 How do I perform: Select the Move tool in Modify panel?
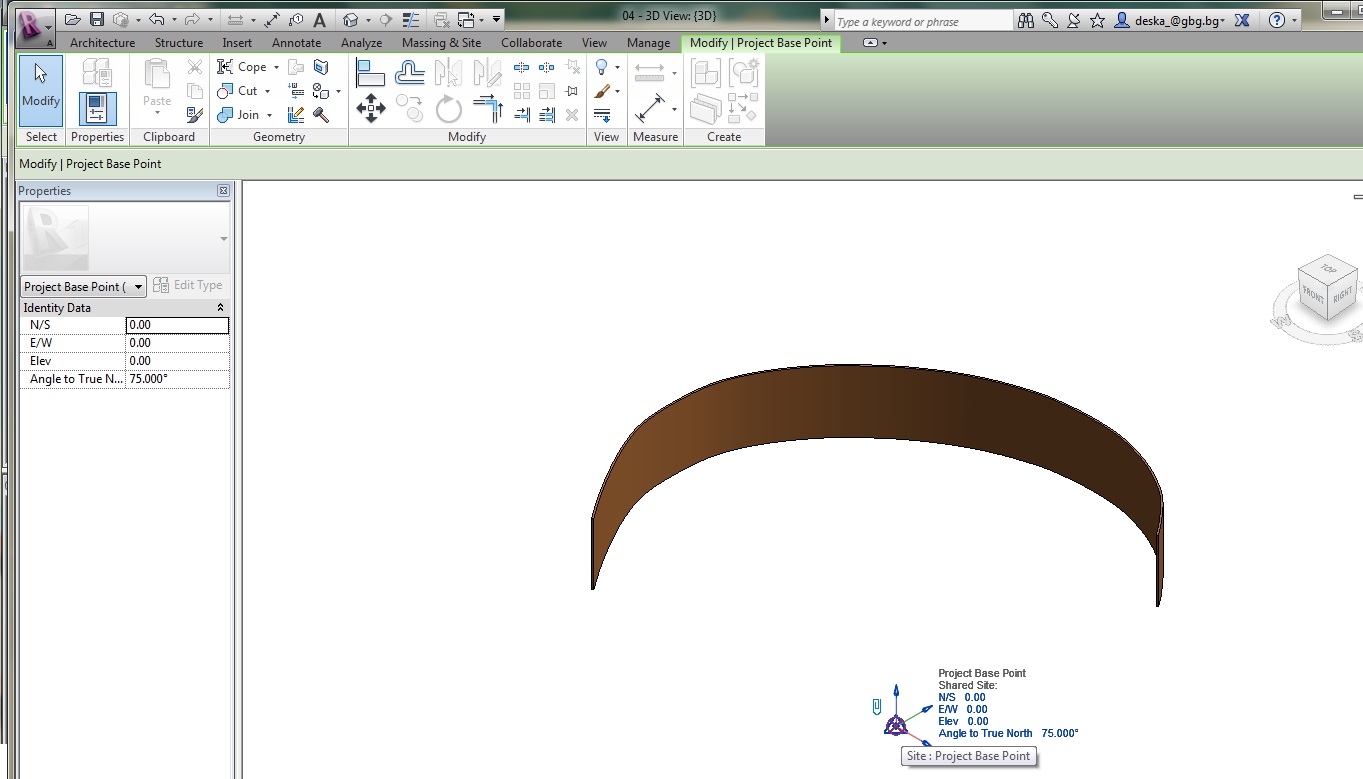coord(371,108)
